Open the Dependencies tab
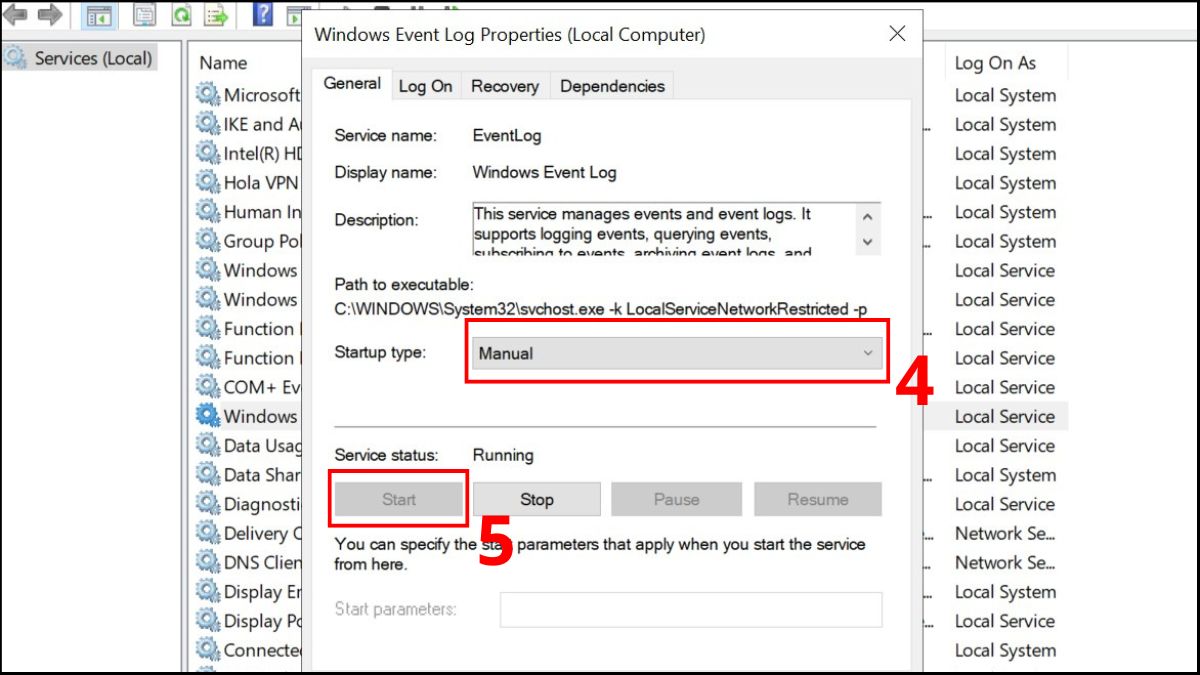This screenshot has width=1200, height=675. coord(611,86)
